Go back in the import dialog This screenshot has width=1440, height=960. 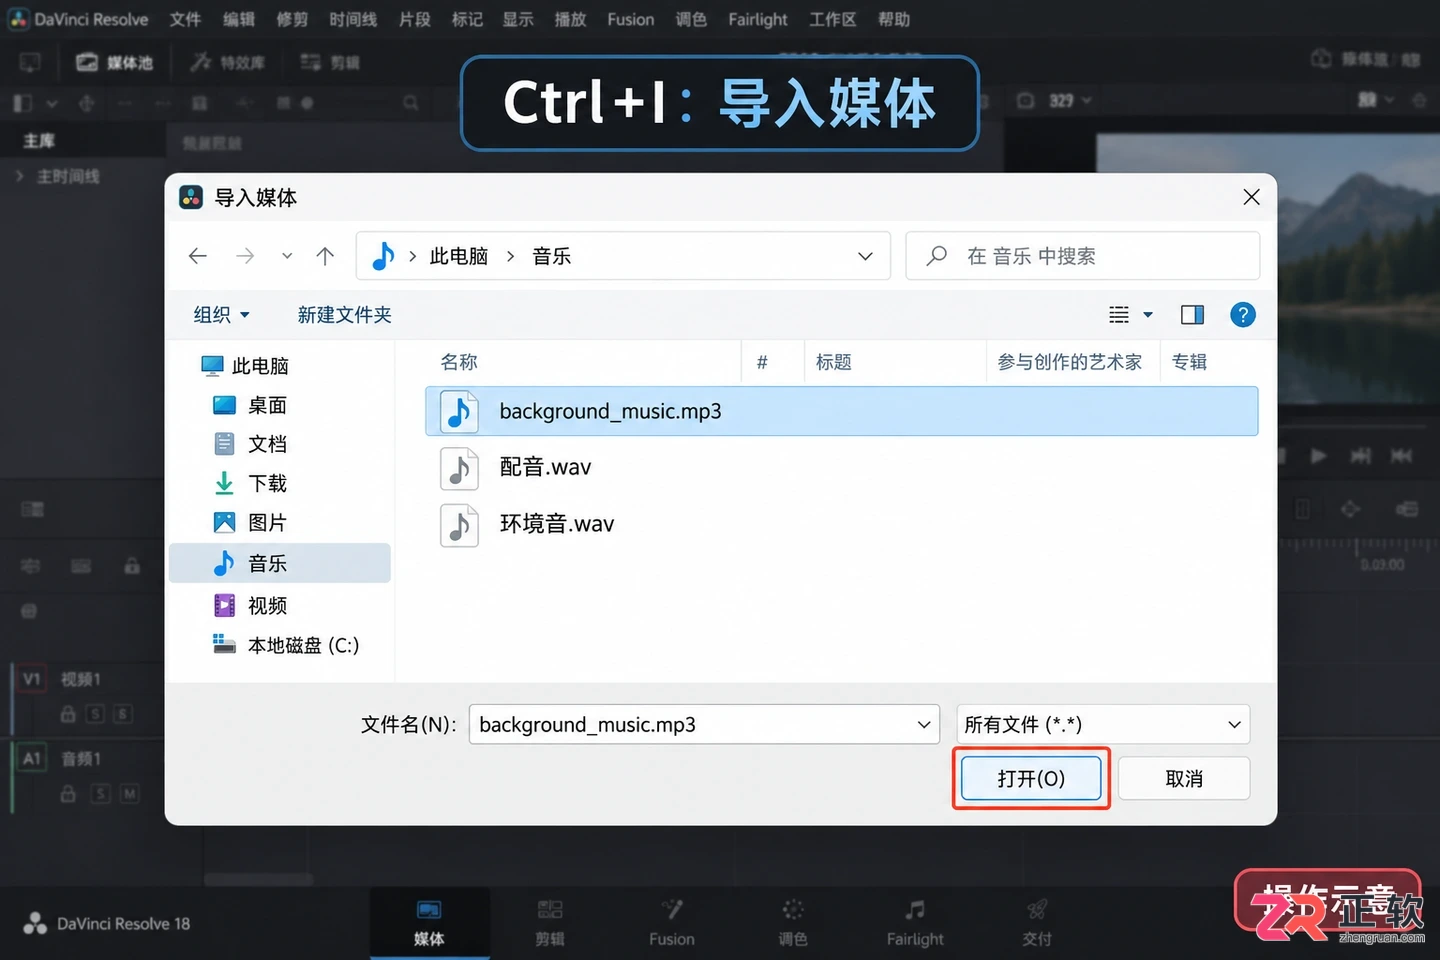[x=198, y=256]
